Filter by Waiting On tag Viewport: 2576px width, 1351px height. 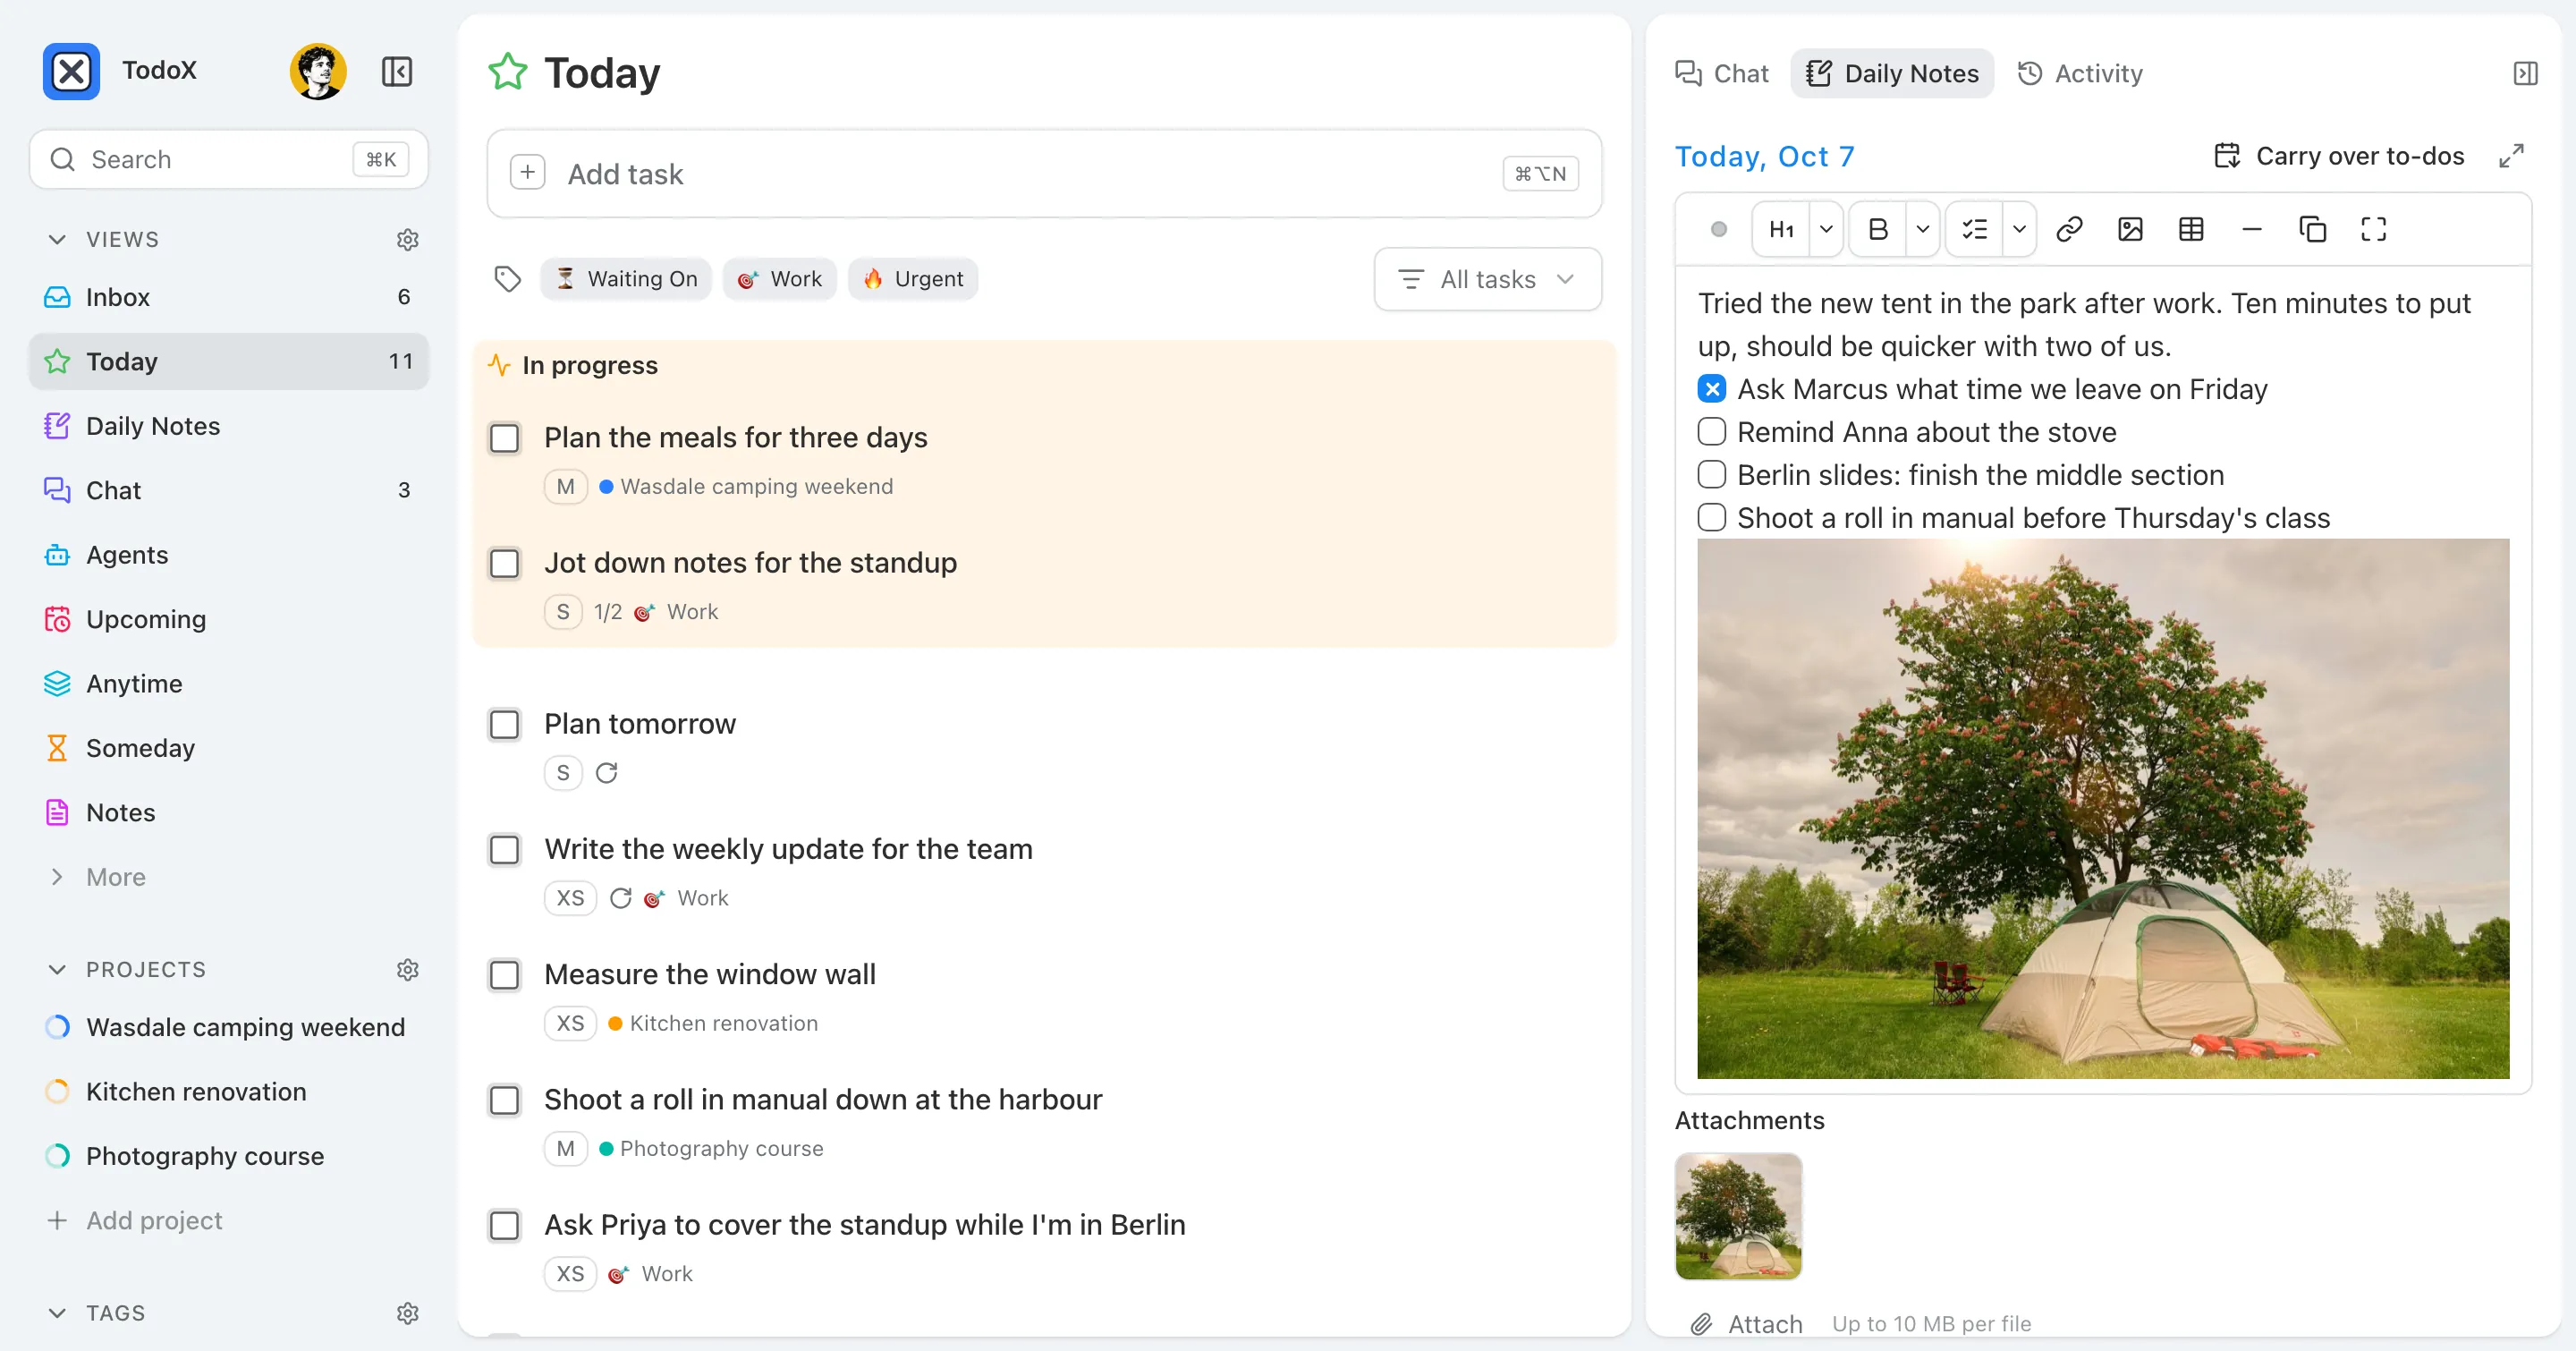[x=626, y=279]
